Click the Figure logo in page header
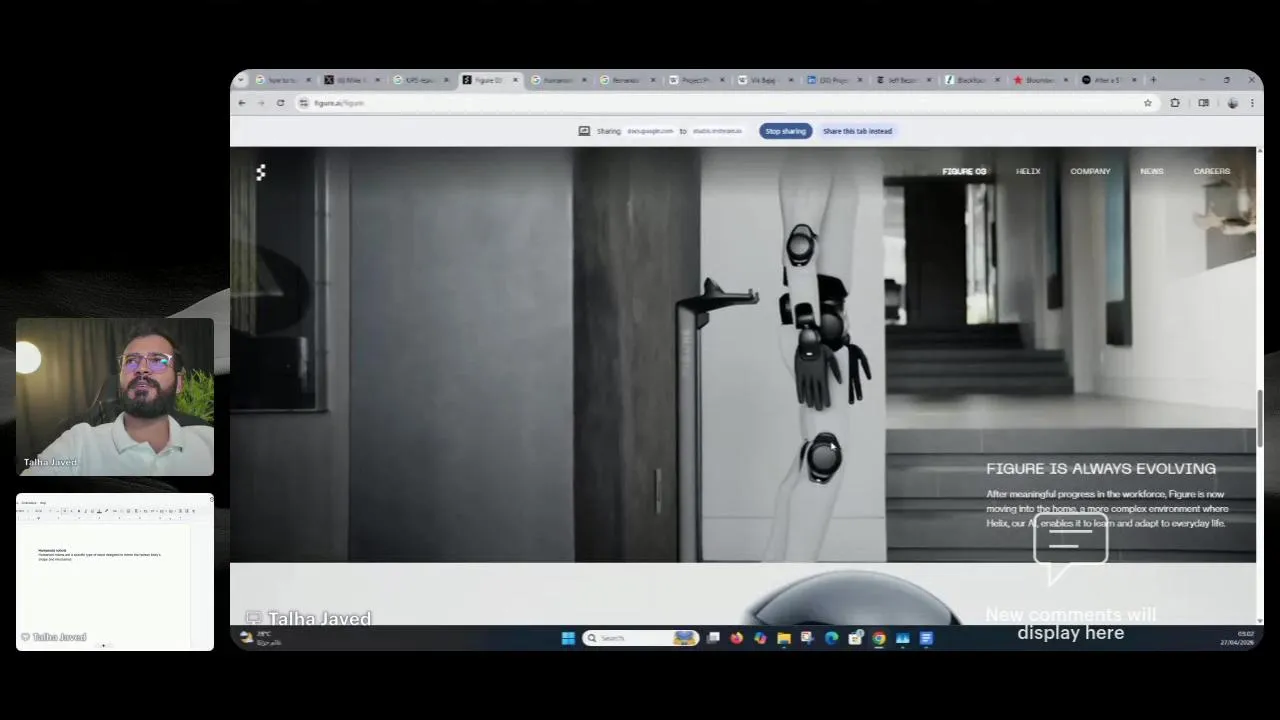 [x=261, y=173]
